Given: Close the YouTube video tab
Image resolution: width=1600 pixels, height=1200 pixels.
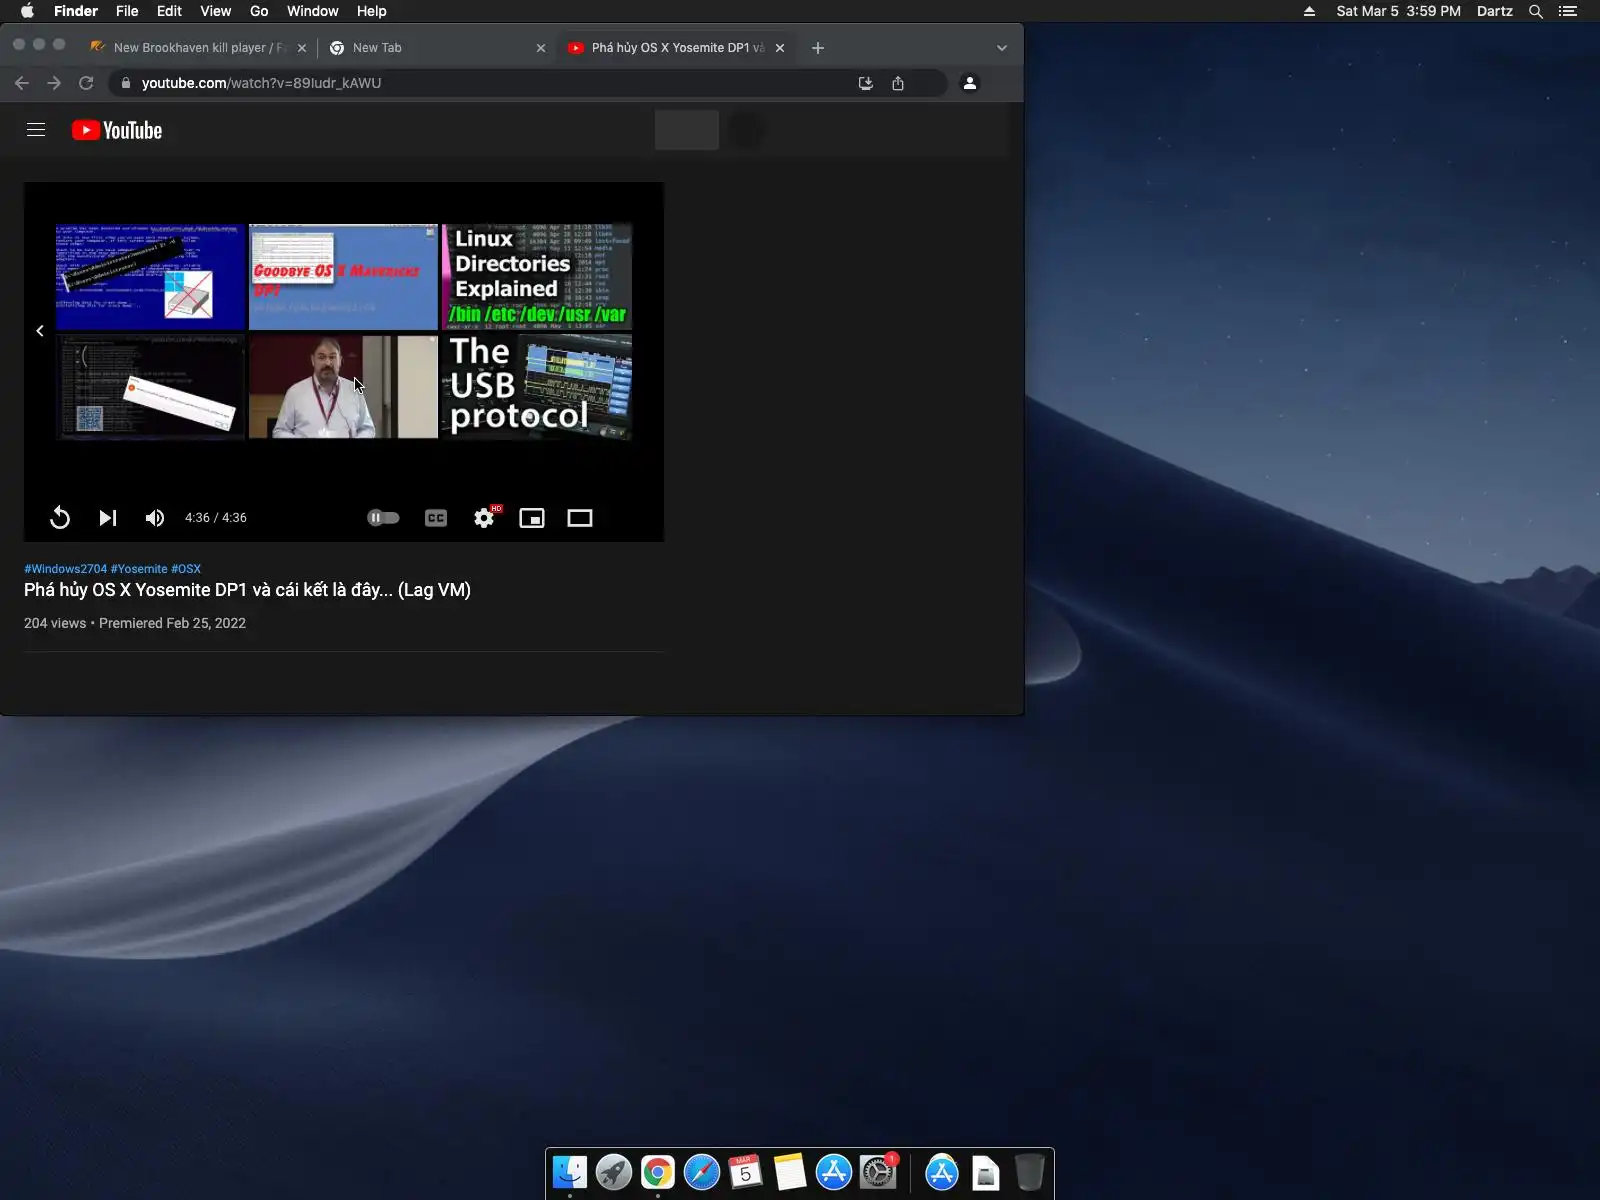Looking at the screenshot, I should (x=780, y=48).
